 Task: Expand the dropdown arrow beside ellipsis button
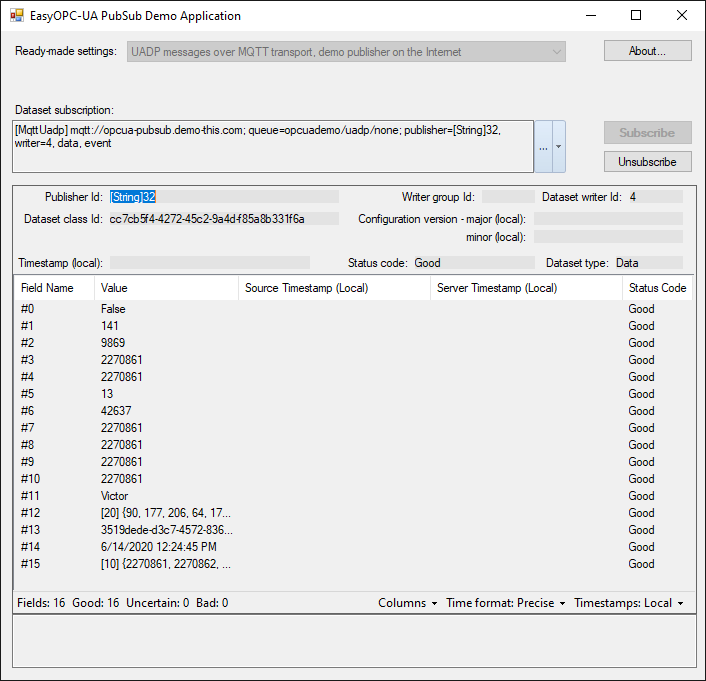tap(559, 147)
